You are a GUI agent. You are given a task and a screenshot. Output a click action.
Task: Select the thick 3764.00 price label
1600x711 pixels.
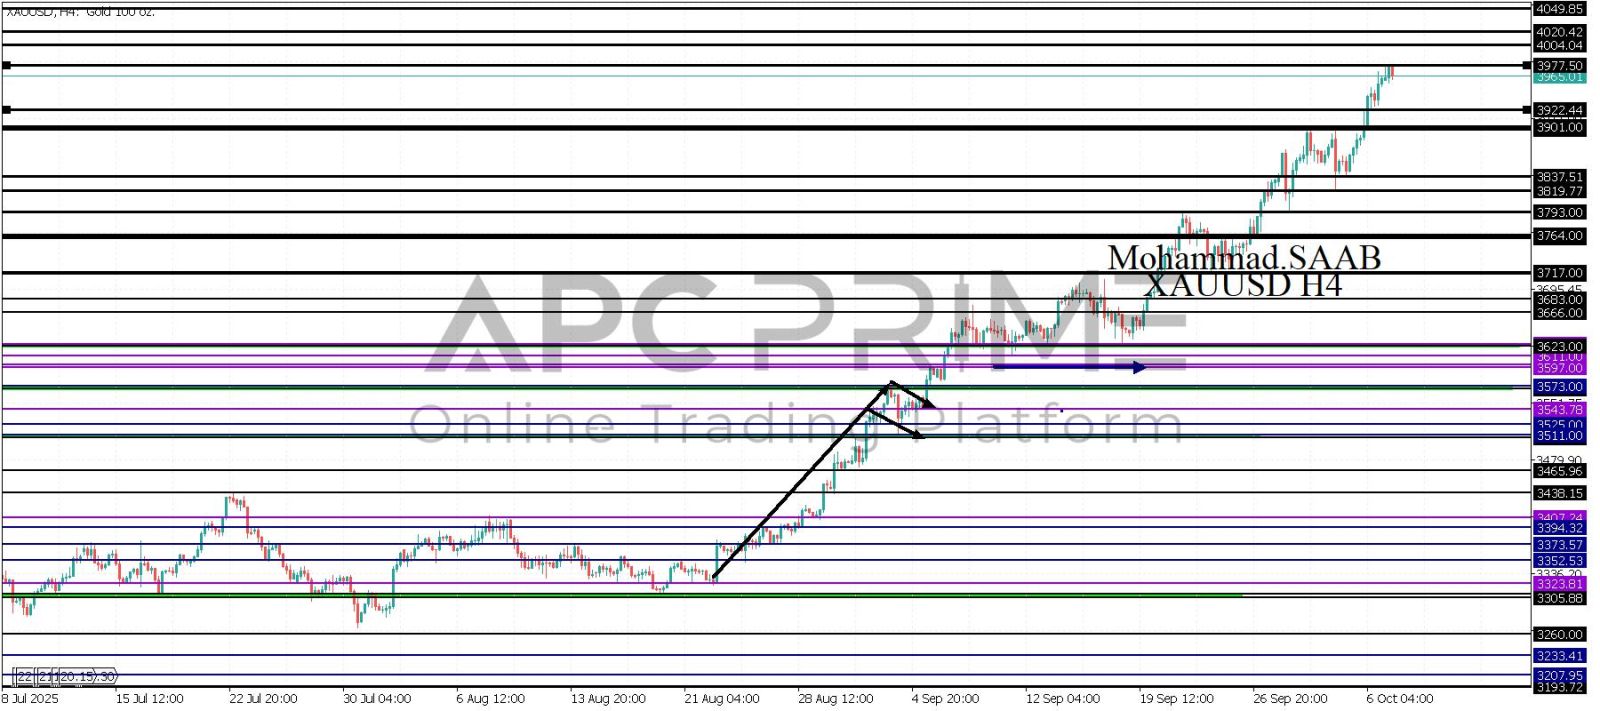(1559, 236)
